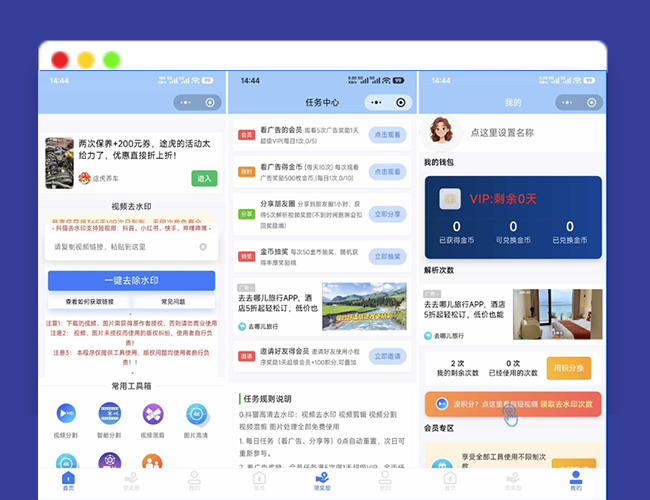This screenshot has width=650, height=500.
Task: Clear the video link input with the X icon
Action: click(203, 247)
